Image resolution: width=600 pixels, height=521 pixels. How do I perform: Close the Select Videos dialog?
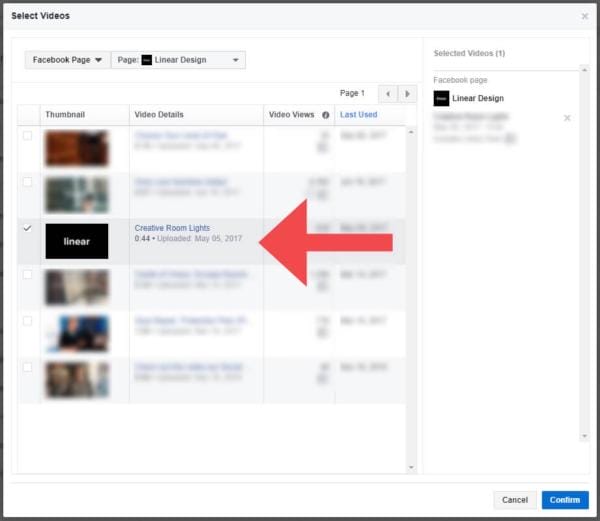tap(585, 16)
